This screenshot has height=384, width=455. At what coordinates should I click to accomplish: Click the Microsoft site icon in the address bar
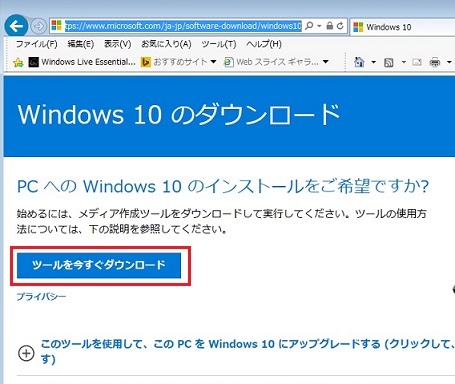(57, 26)
